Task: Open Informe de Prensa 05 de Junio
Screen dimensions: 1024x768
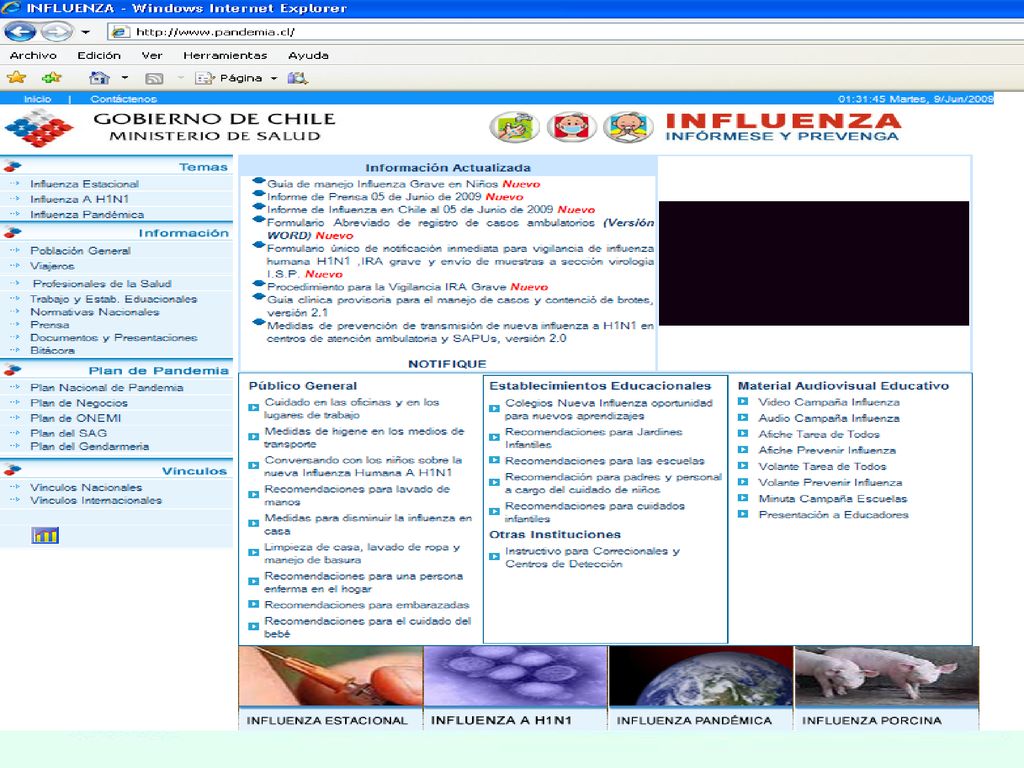Action: click(374, 197)
